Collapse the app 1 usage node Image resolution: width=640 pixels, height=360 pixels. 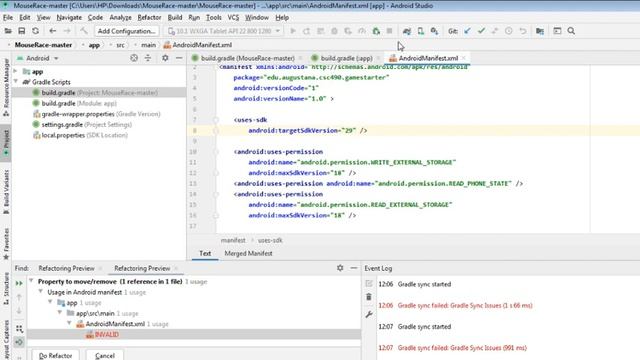click(50, 302)
